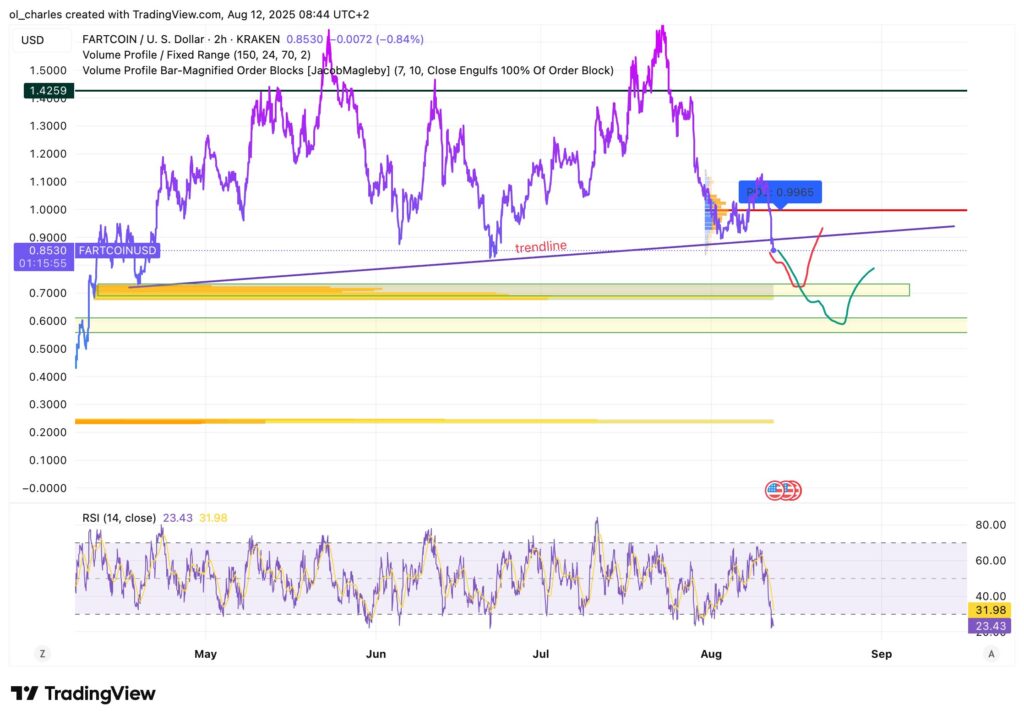Click the blue PP: 0.9965 price tag
The height and width of the screenshot is (721, 1024).
pyautogui.click(x=782, y=191)
